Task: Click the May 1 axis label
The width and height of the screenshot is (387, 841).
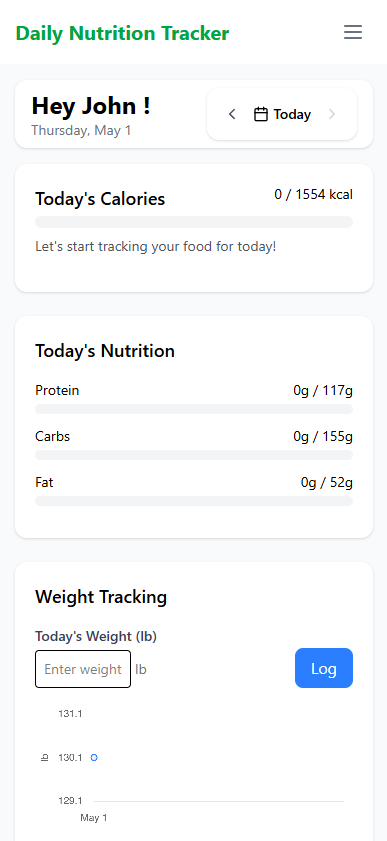Action: coord(94,818)
